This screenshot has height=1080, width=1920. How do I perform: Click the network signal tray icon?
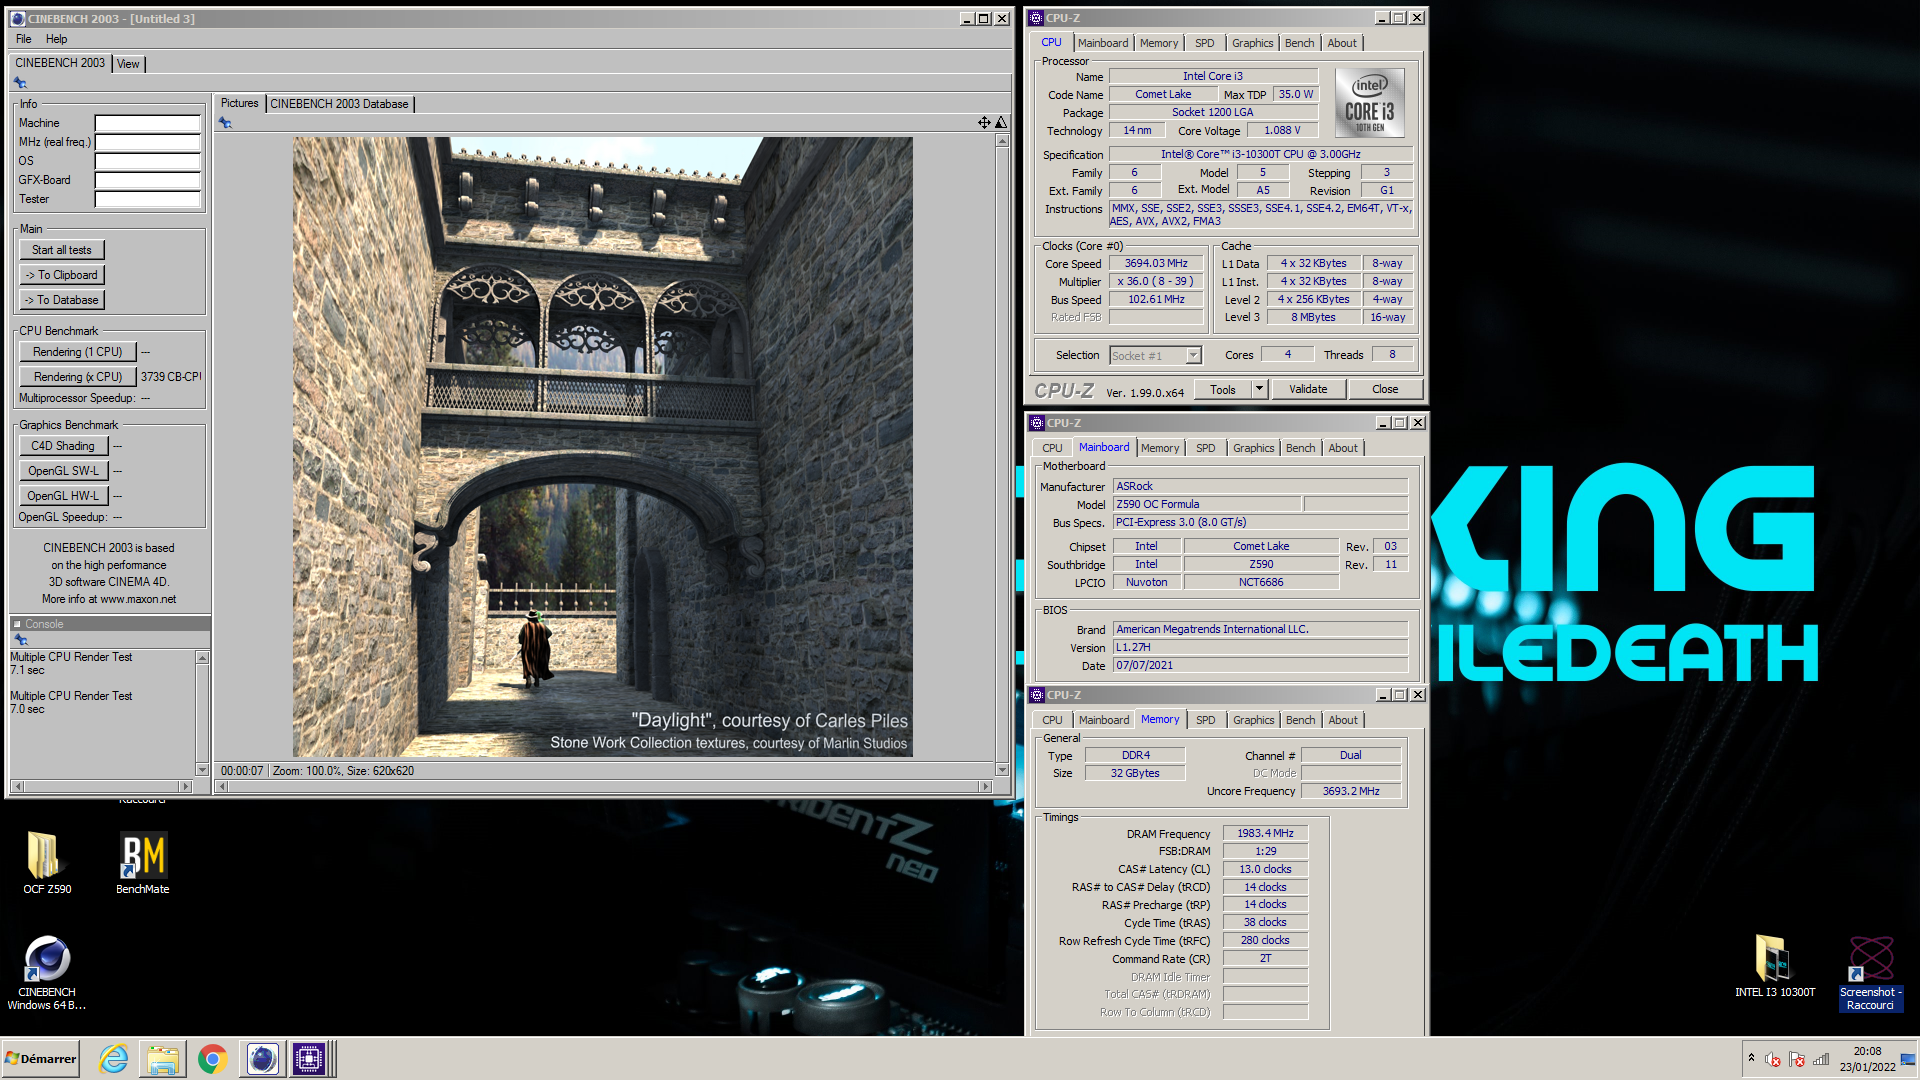(x=1821, y=1059)
